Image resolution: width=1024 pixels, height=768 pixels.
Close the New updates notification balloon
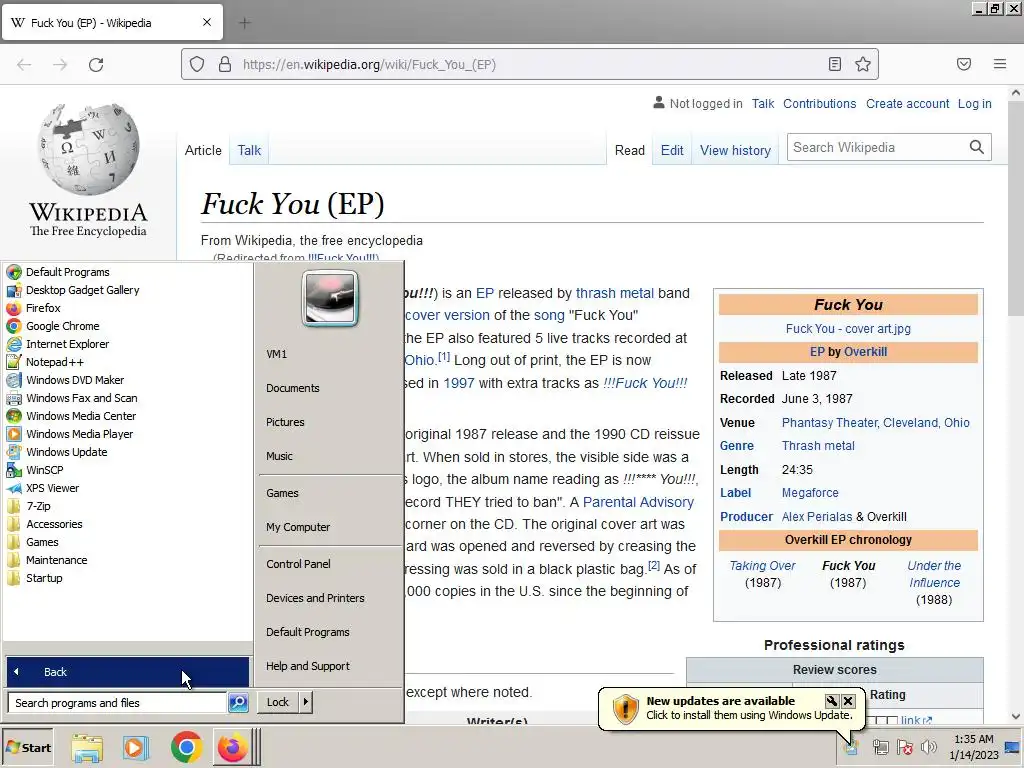pos(848,701)
